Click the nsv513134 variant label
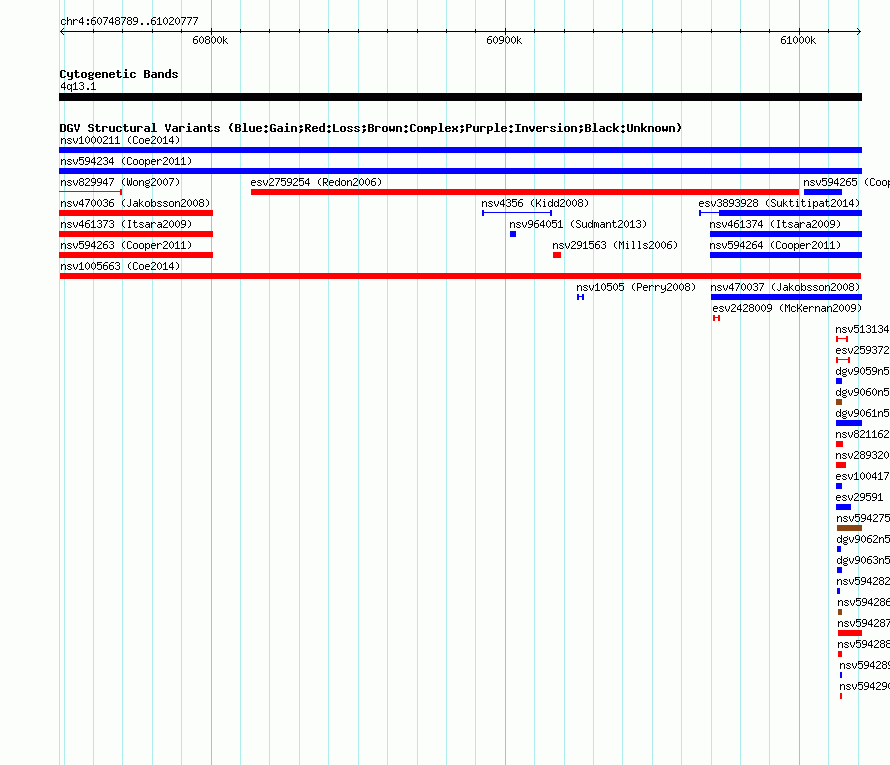Viewport: 890px width, 765px height. (x=862, y=329)
